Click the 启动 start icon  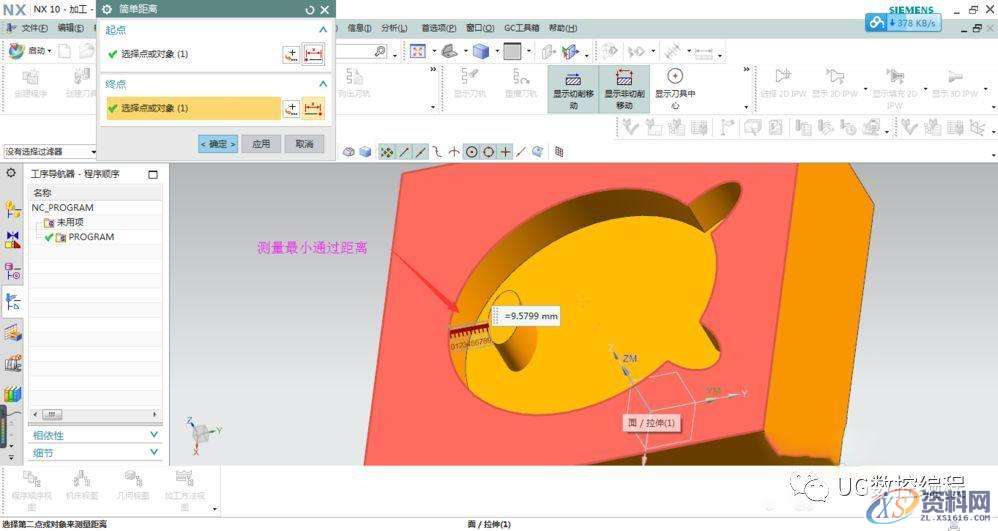[16, 51]
